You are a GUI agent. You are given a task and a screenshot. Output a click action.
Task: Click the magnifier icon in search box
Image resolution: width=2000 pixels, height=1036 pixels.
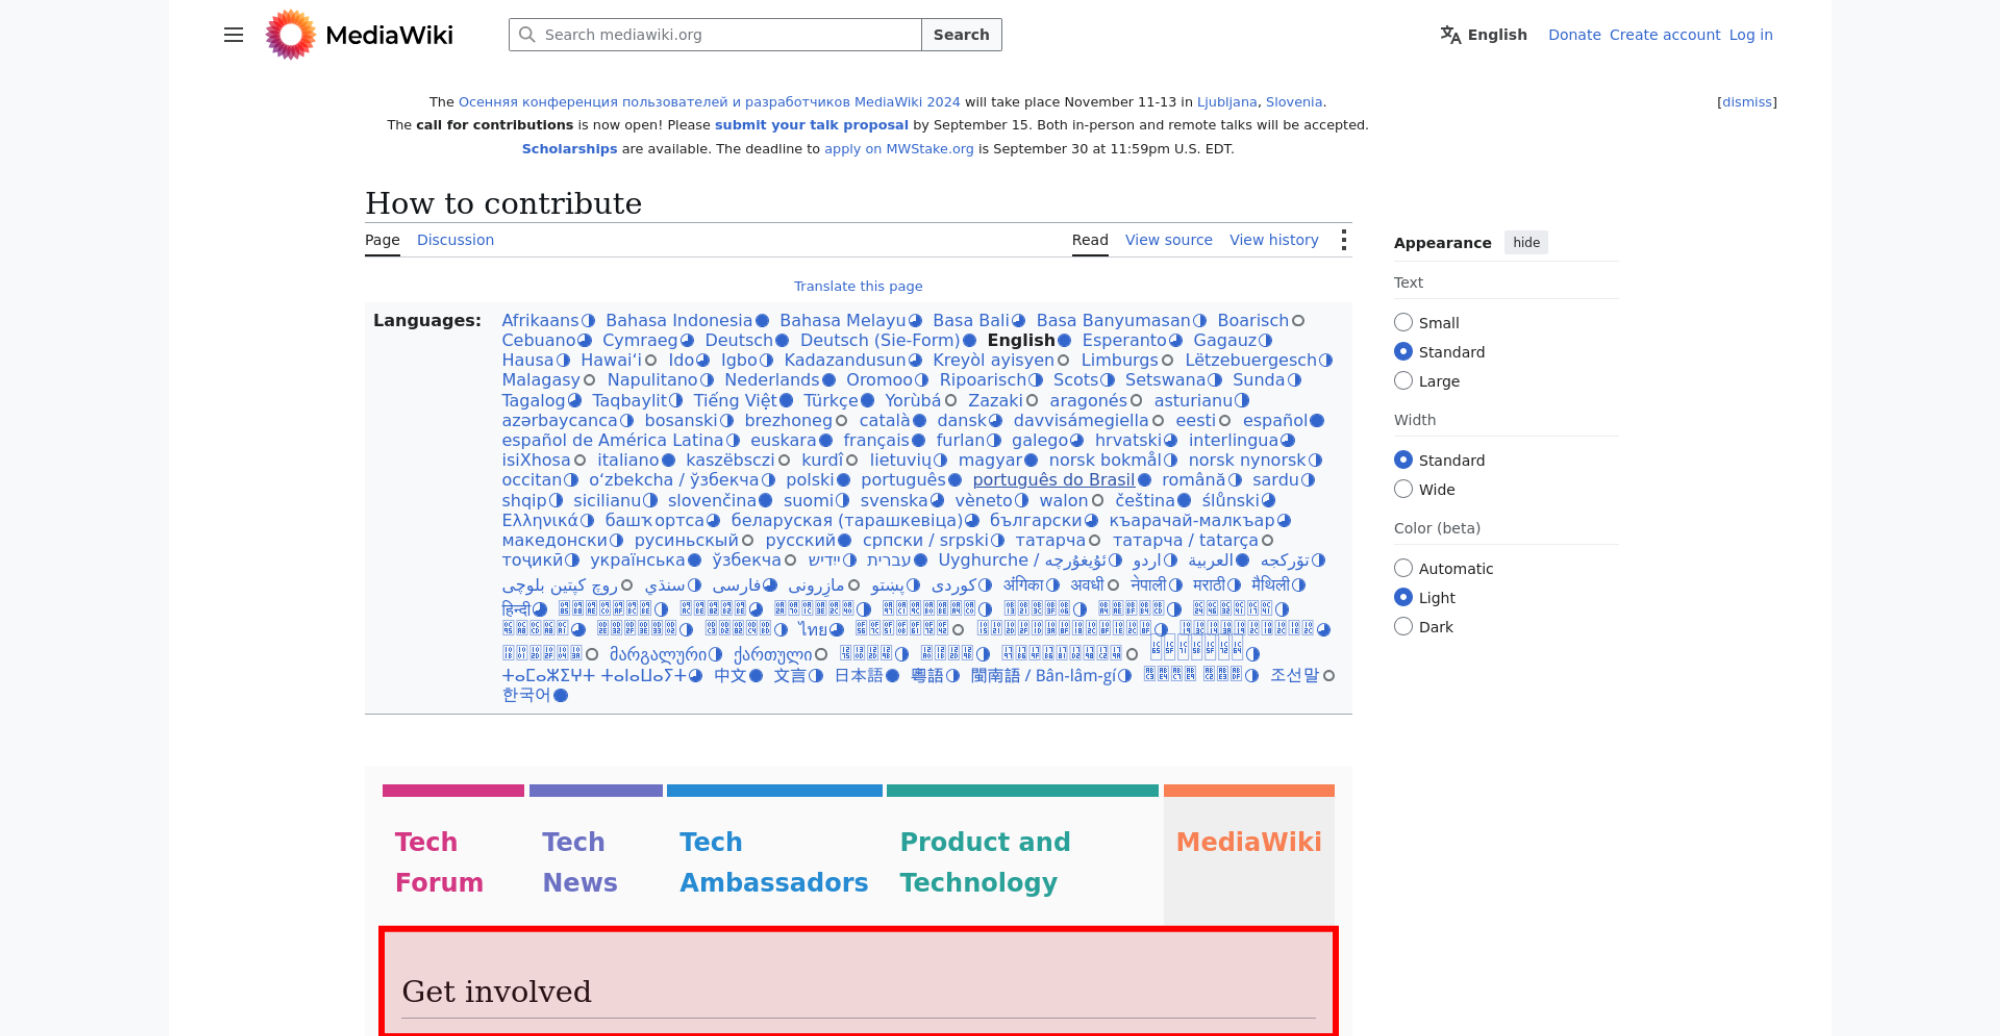pyautogui.click(x=526, y=35)
